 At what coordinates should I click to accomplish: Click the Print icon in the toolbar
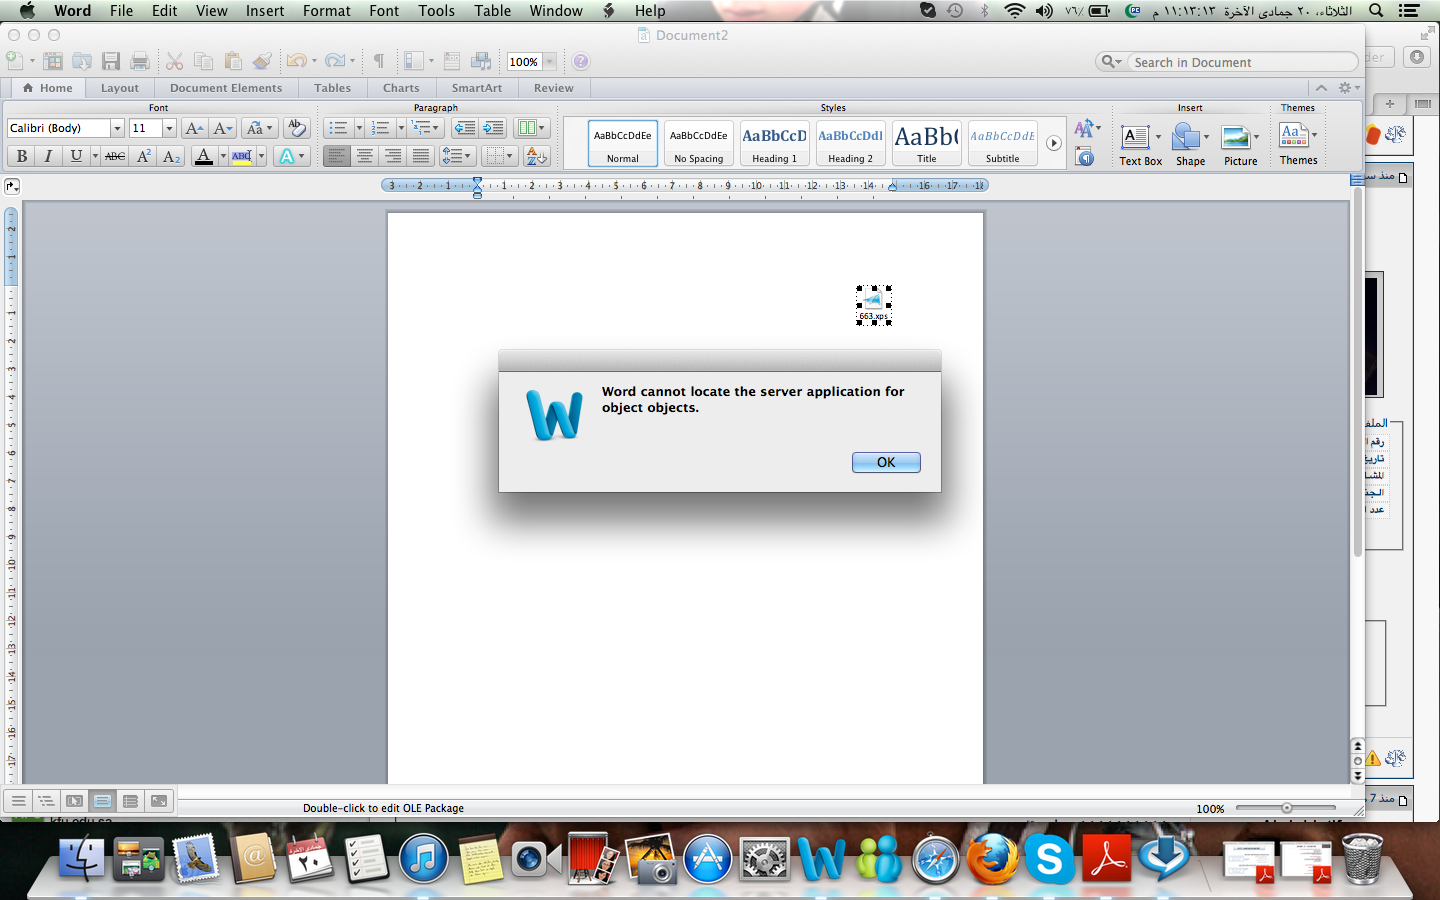140,61
